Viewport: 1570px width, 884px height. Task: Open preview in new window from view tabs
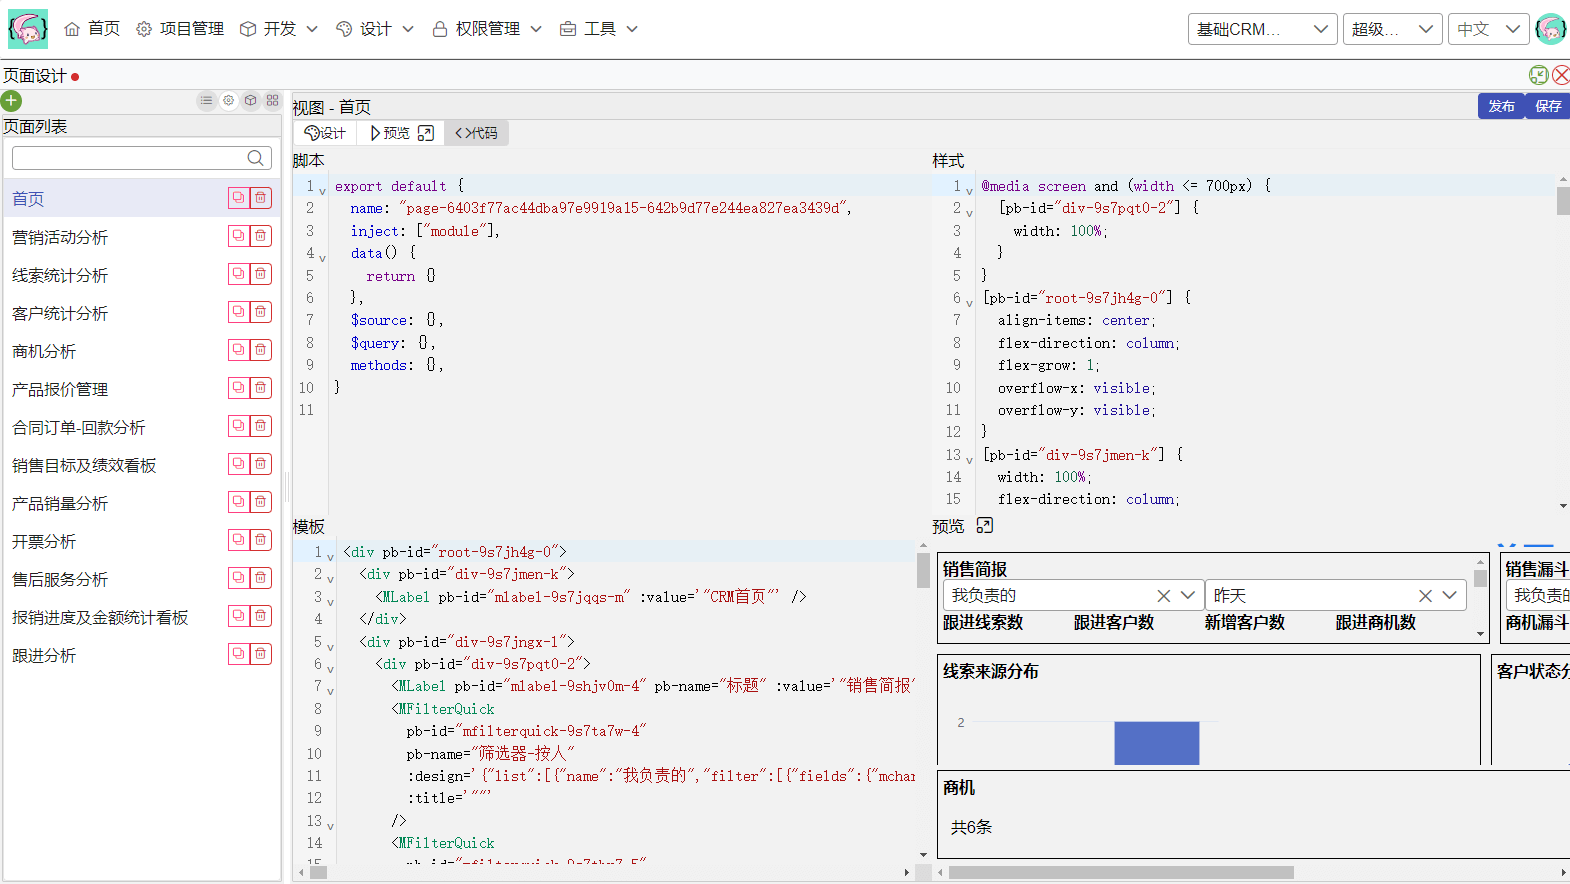pyautogui.click(x=426, y=133)
